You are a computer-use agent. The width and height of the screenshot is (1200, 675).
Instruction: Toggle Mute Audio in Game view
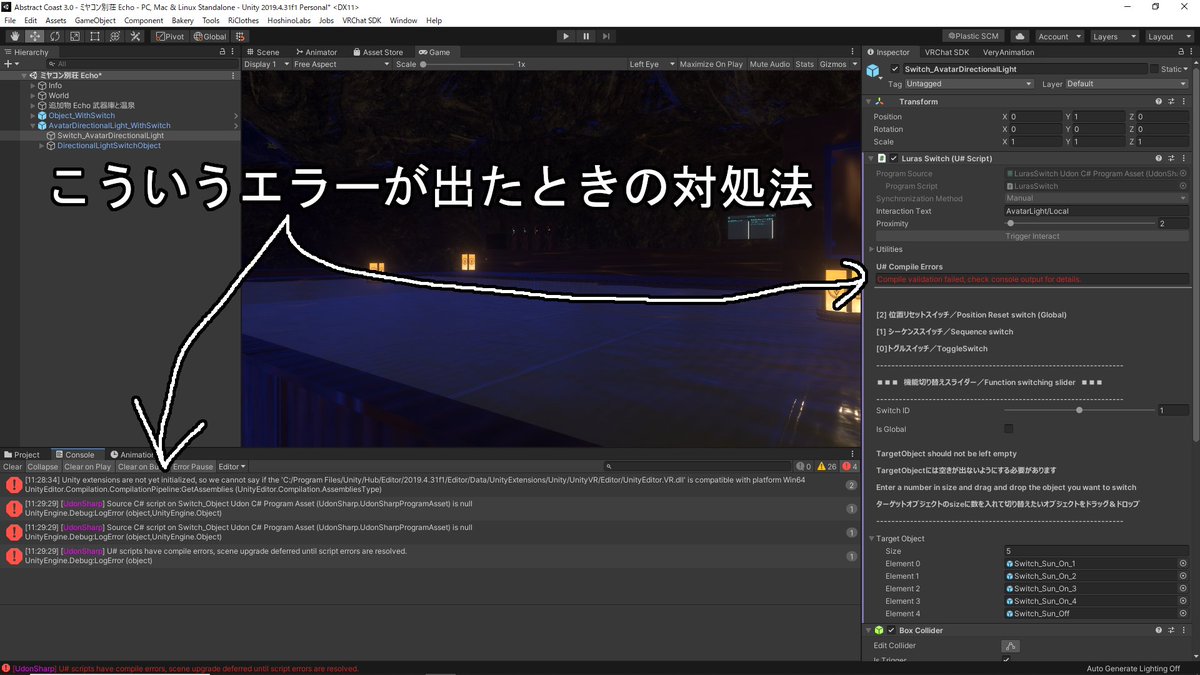coord(770,64)
